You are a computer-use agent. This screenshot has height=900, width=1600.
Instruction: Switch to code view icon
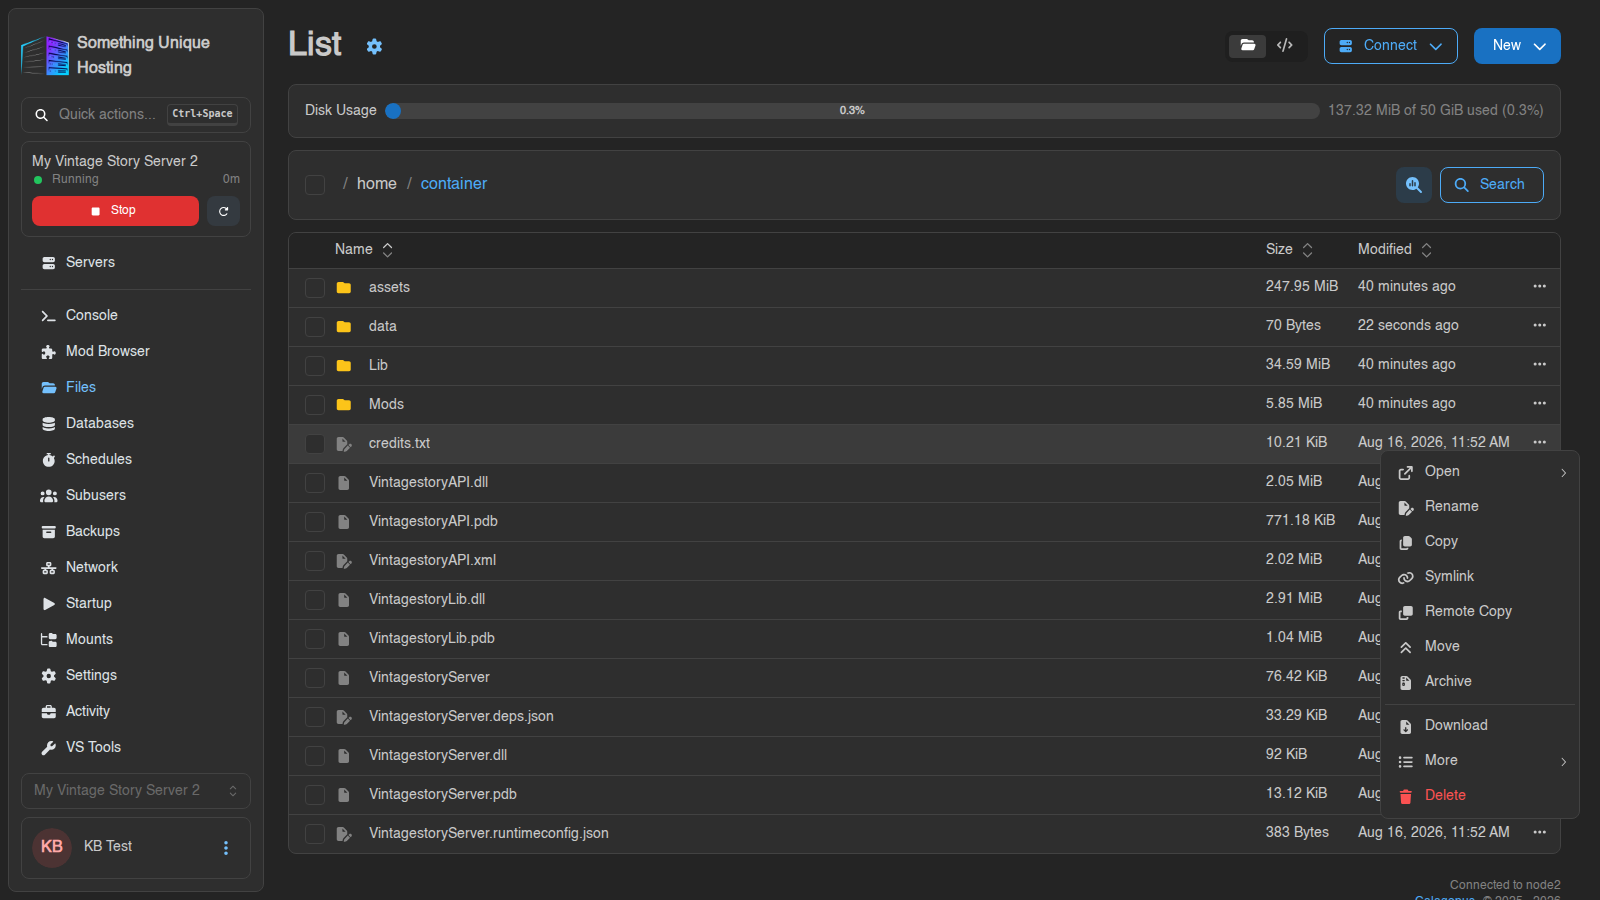[x=1285, y=46]
